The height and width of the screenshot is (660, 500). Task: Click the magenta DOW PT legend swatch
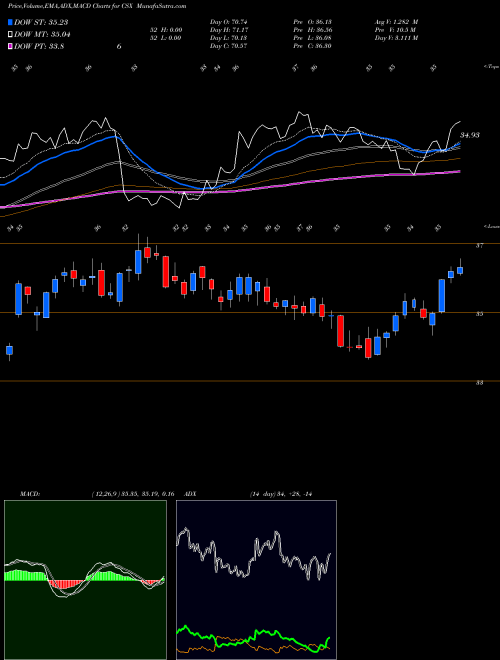[10, 47]
